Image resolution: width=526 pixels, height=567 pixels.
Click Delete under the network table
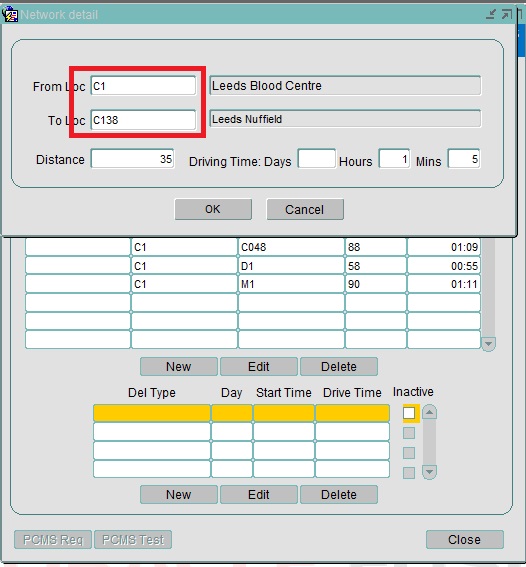(x=339, y=367)
